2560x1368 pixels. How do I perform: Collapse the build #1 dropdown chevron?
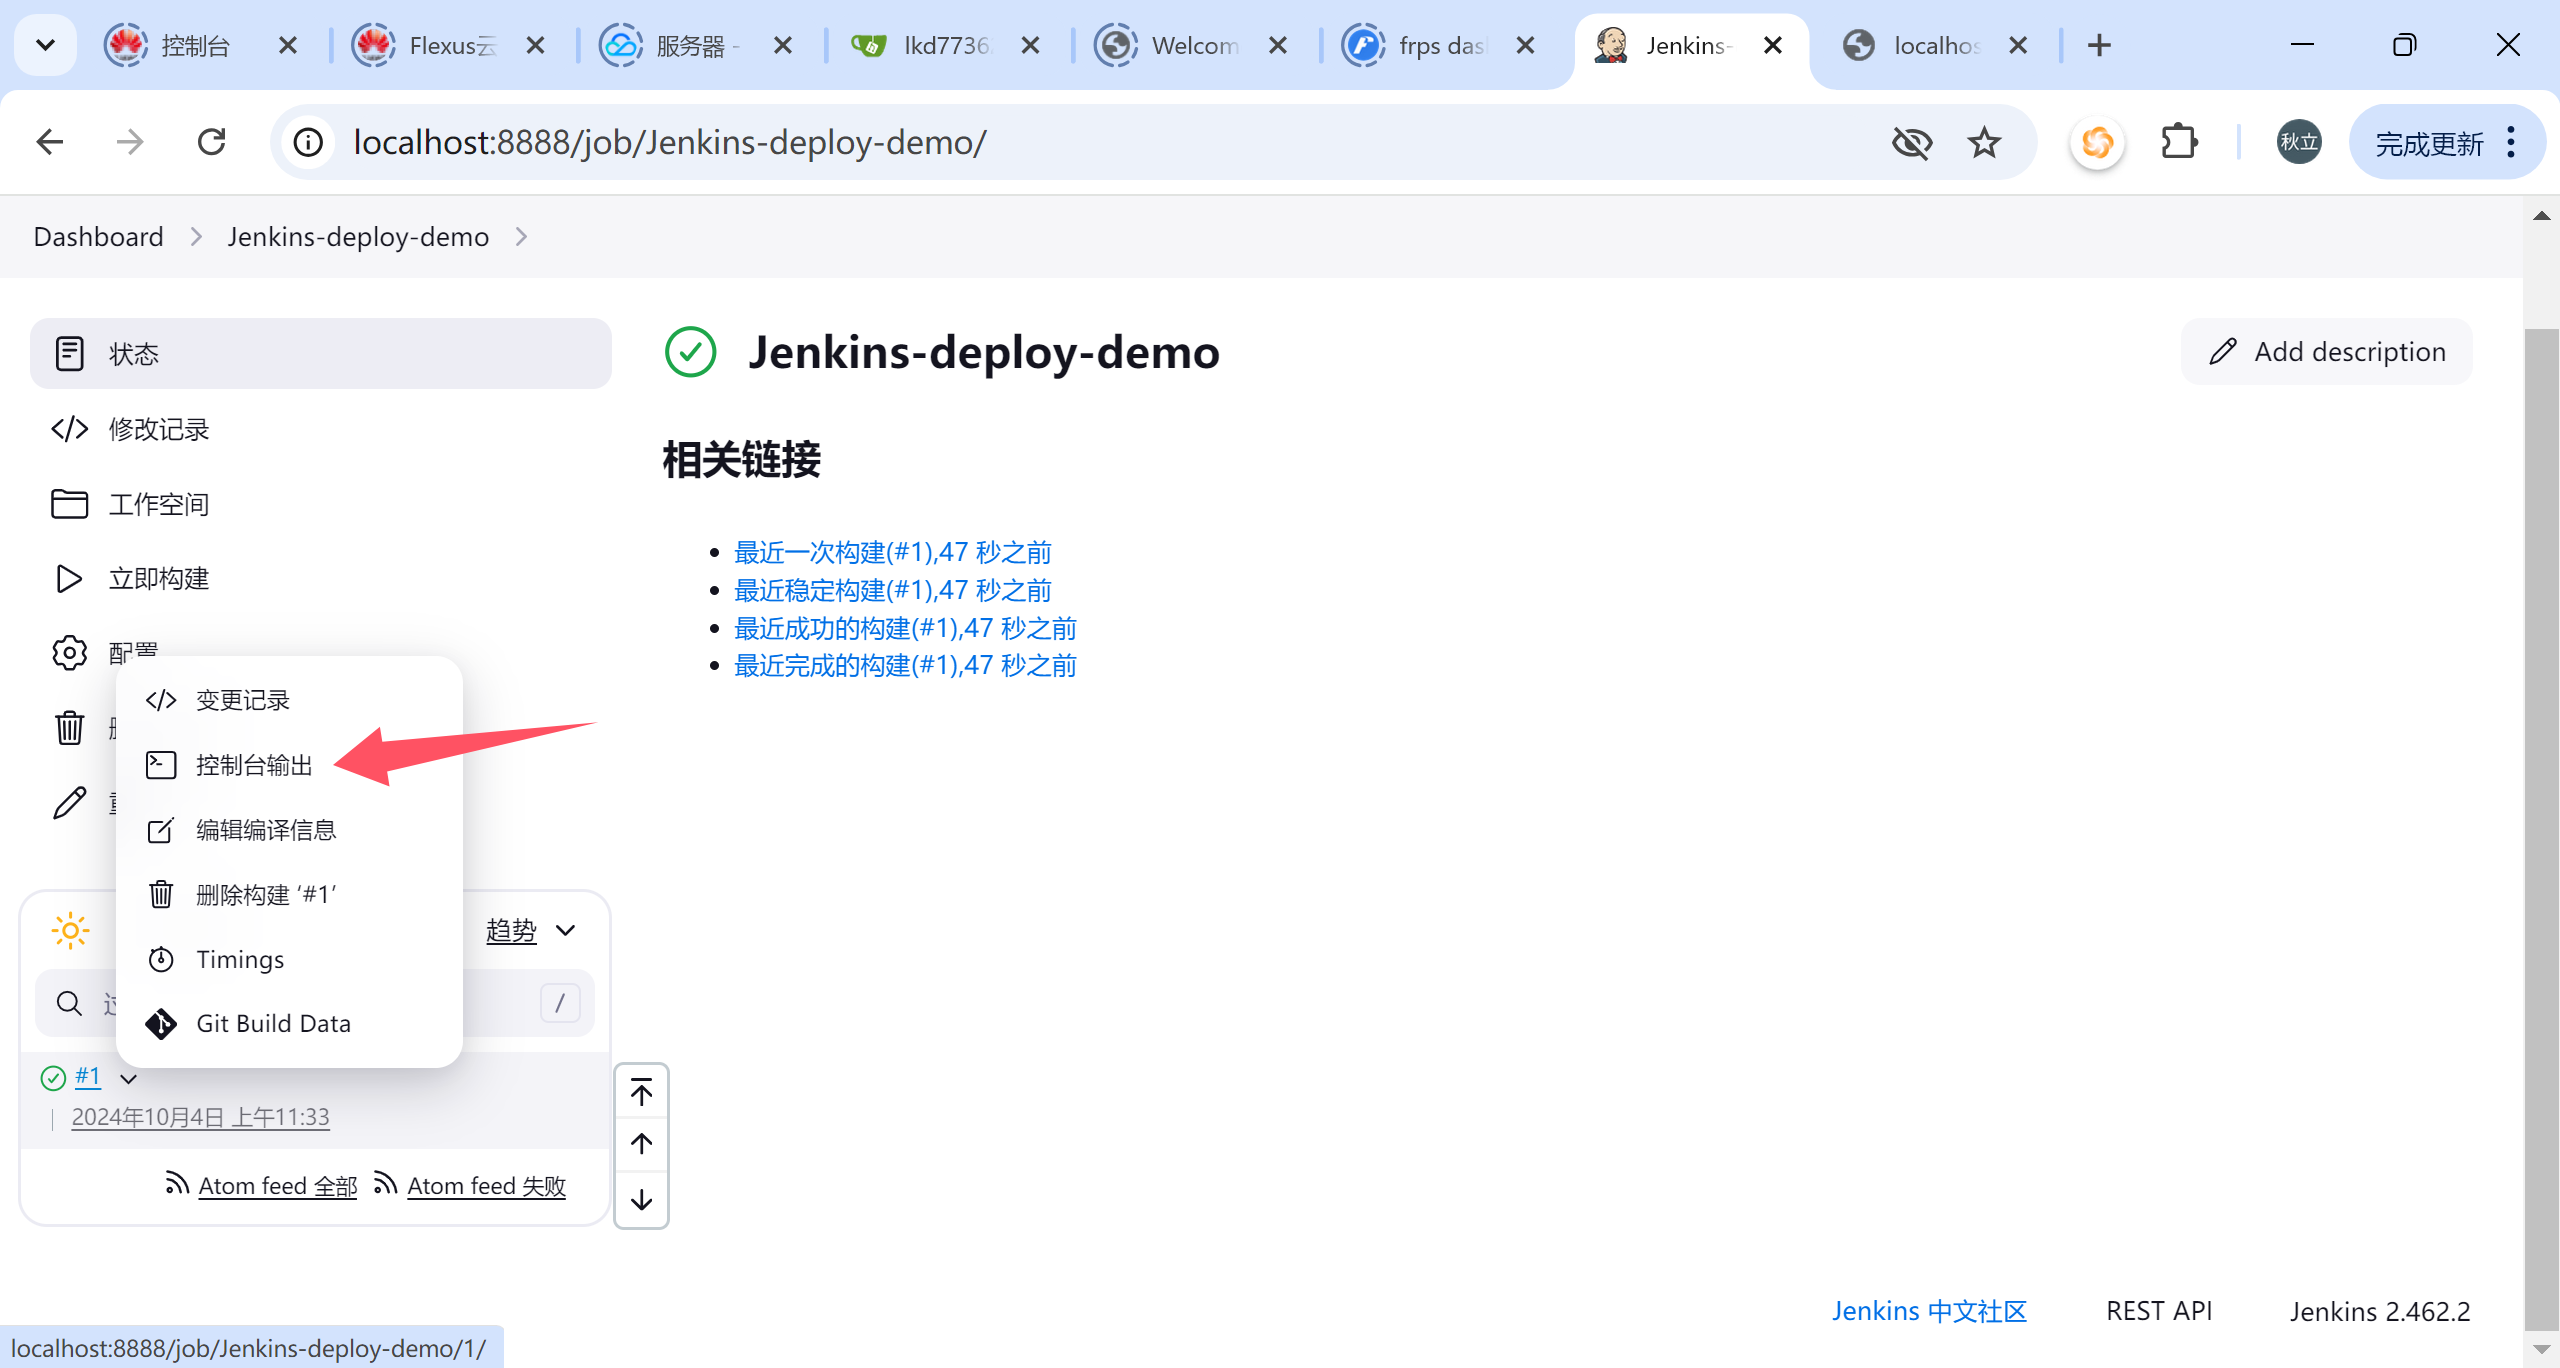(x=128, y=1079)
